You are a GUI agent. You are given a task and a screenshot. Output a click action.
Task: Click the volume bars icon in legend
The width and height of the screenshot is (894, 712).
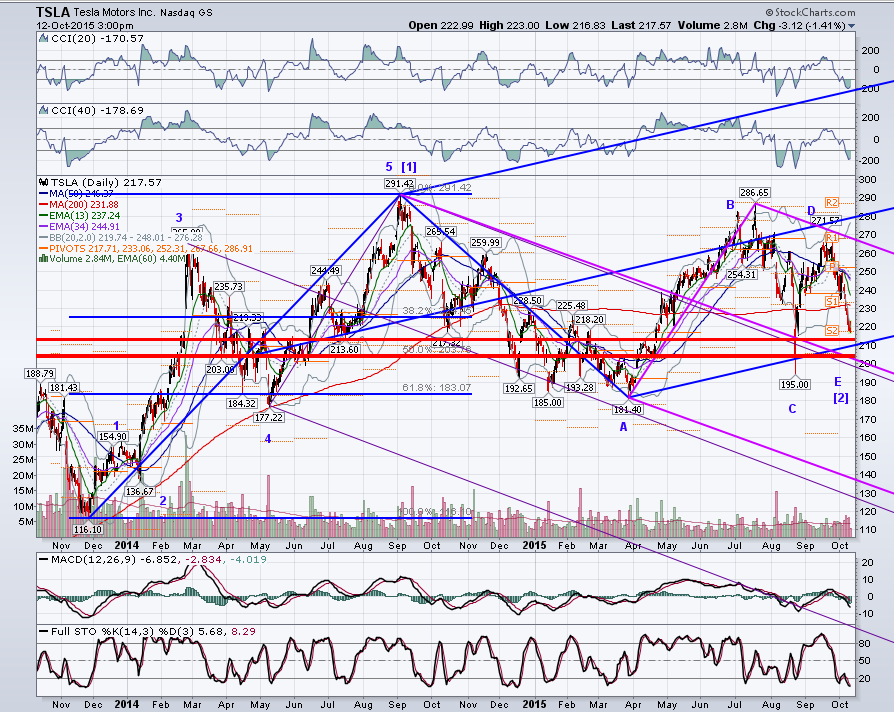point(43,258)
